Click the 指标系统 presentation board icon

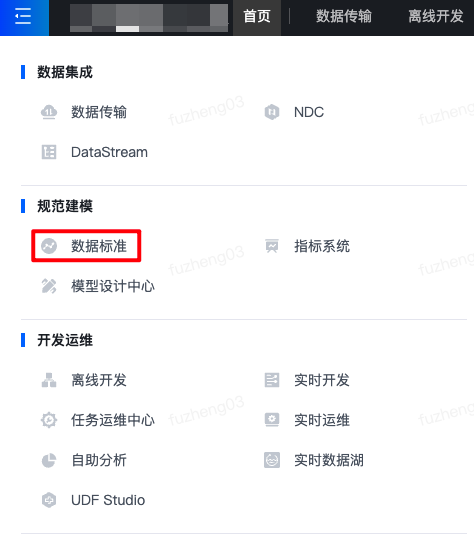pos(272,246)
